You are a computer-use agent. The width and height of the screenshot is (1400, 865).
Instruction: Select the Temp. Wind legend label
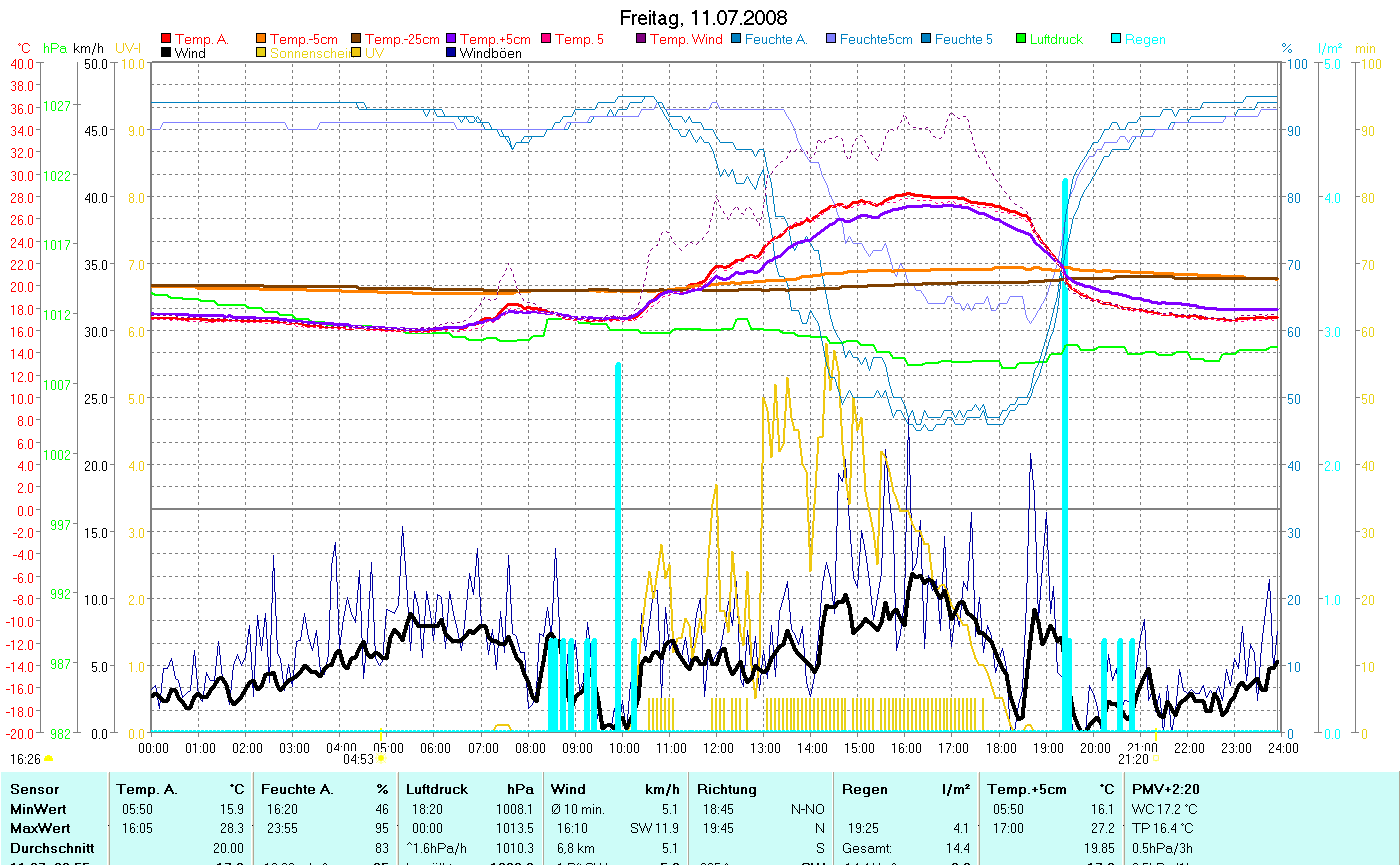(685, 40)
